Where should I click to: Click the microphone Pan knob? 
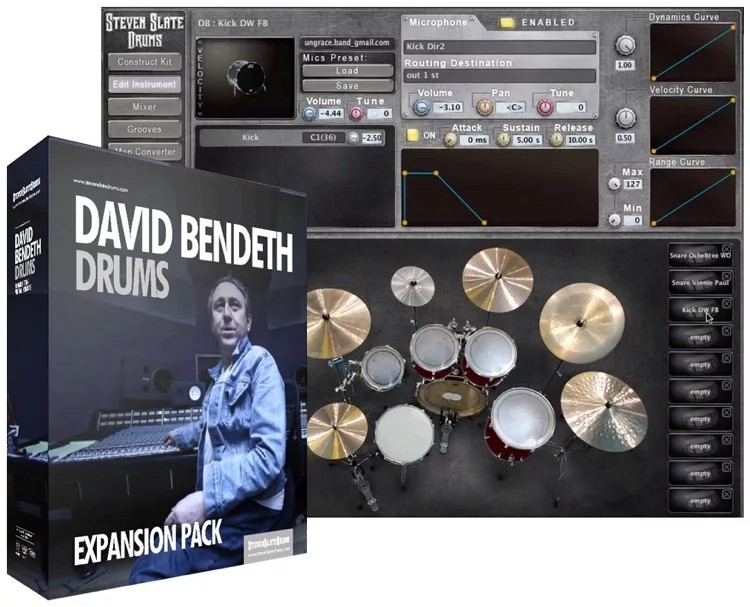tap(484, 107)
